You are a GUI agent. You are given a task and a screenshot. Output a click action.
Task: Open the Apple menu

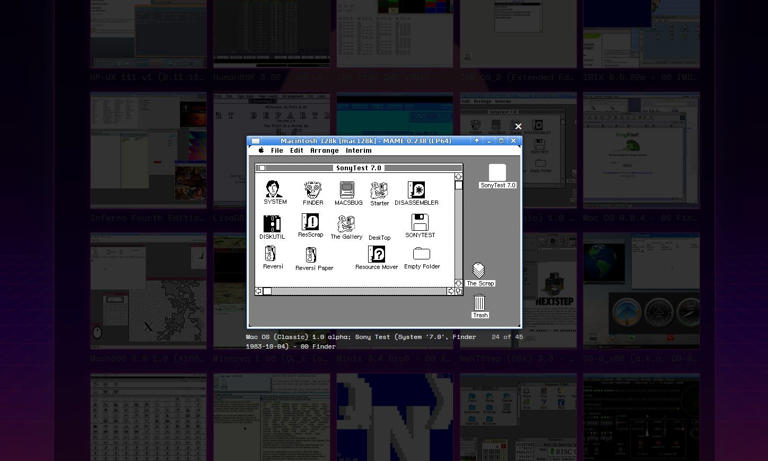click(x=261, y=150)
